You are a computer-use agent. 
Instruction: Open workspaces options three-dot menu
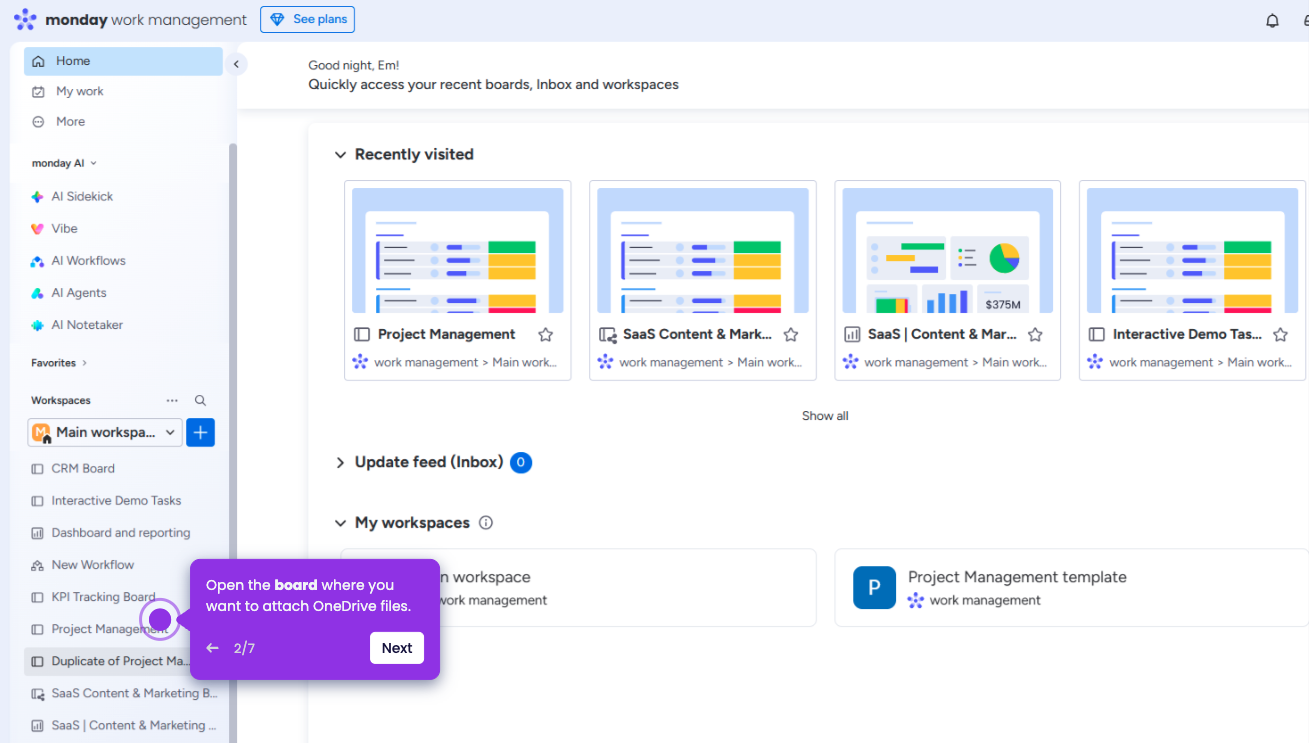coord(172,400)
